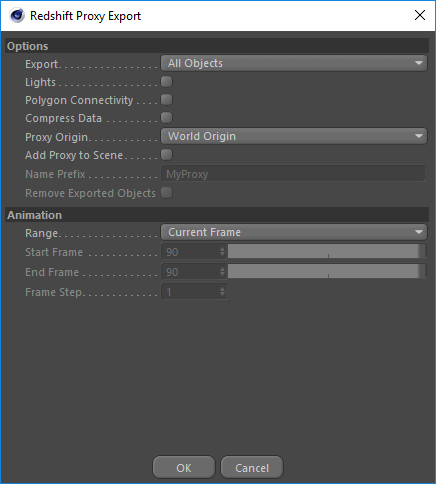Check Add Proxy to Scene
Image resolution: width=436 pixels, height=484 pixels.
(166, 155)
